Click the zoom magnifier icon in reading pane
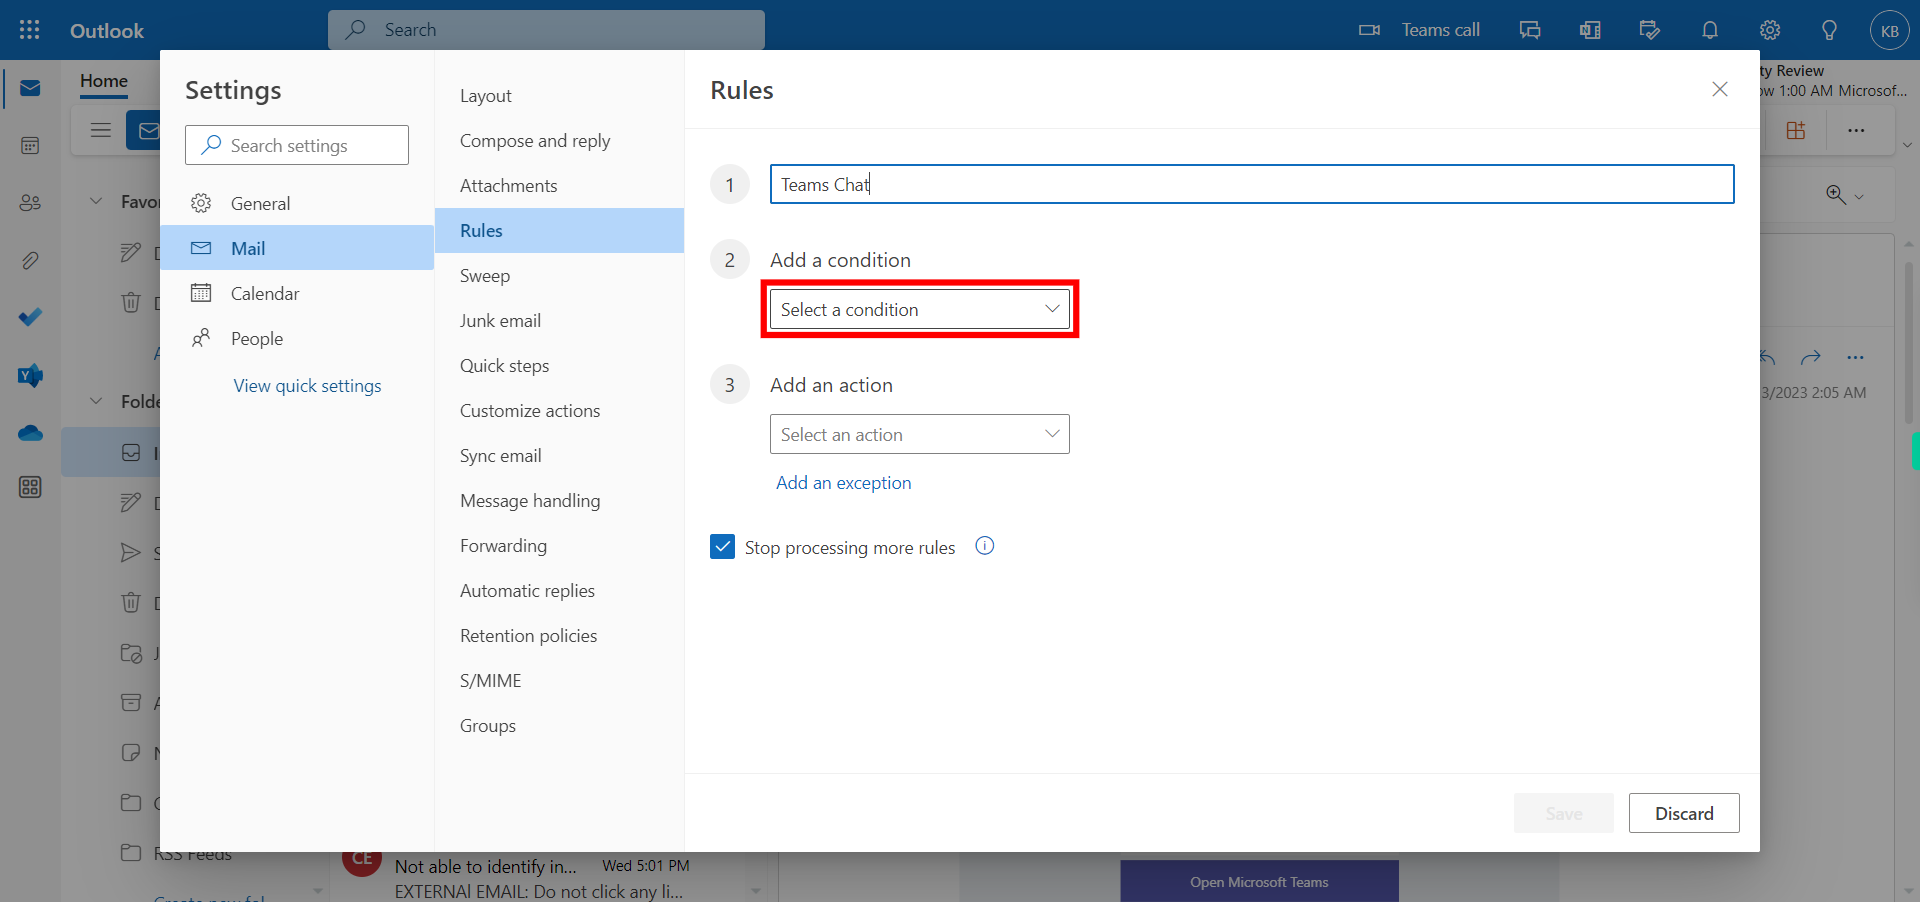This screenshot has height=902, width=1920. pos(1836,195)
